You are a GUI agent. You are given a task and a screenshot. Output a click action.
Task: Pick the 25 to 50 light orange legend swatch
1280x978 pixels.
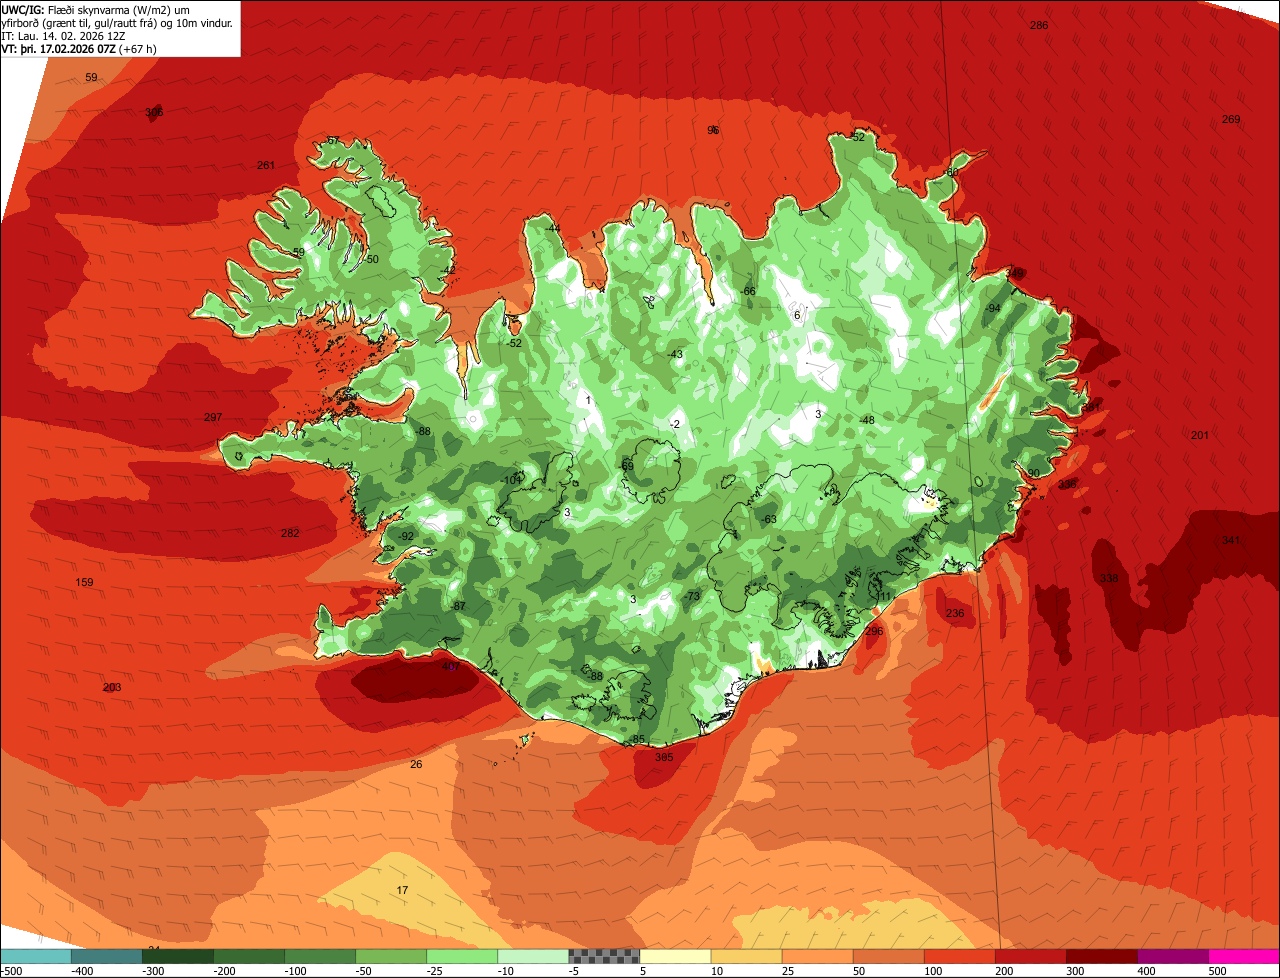click(817, 956)
